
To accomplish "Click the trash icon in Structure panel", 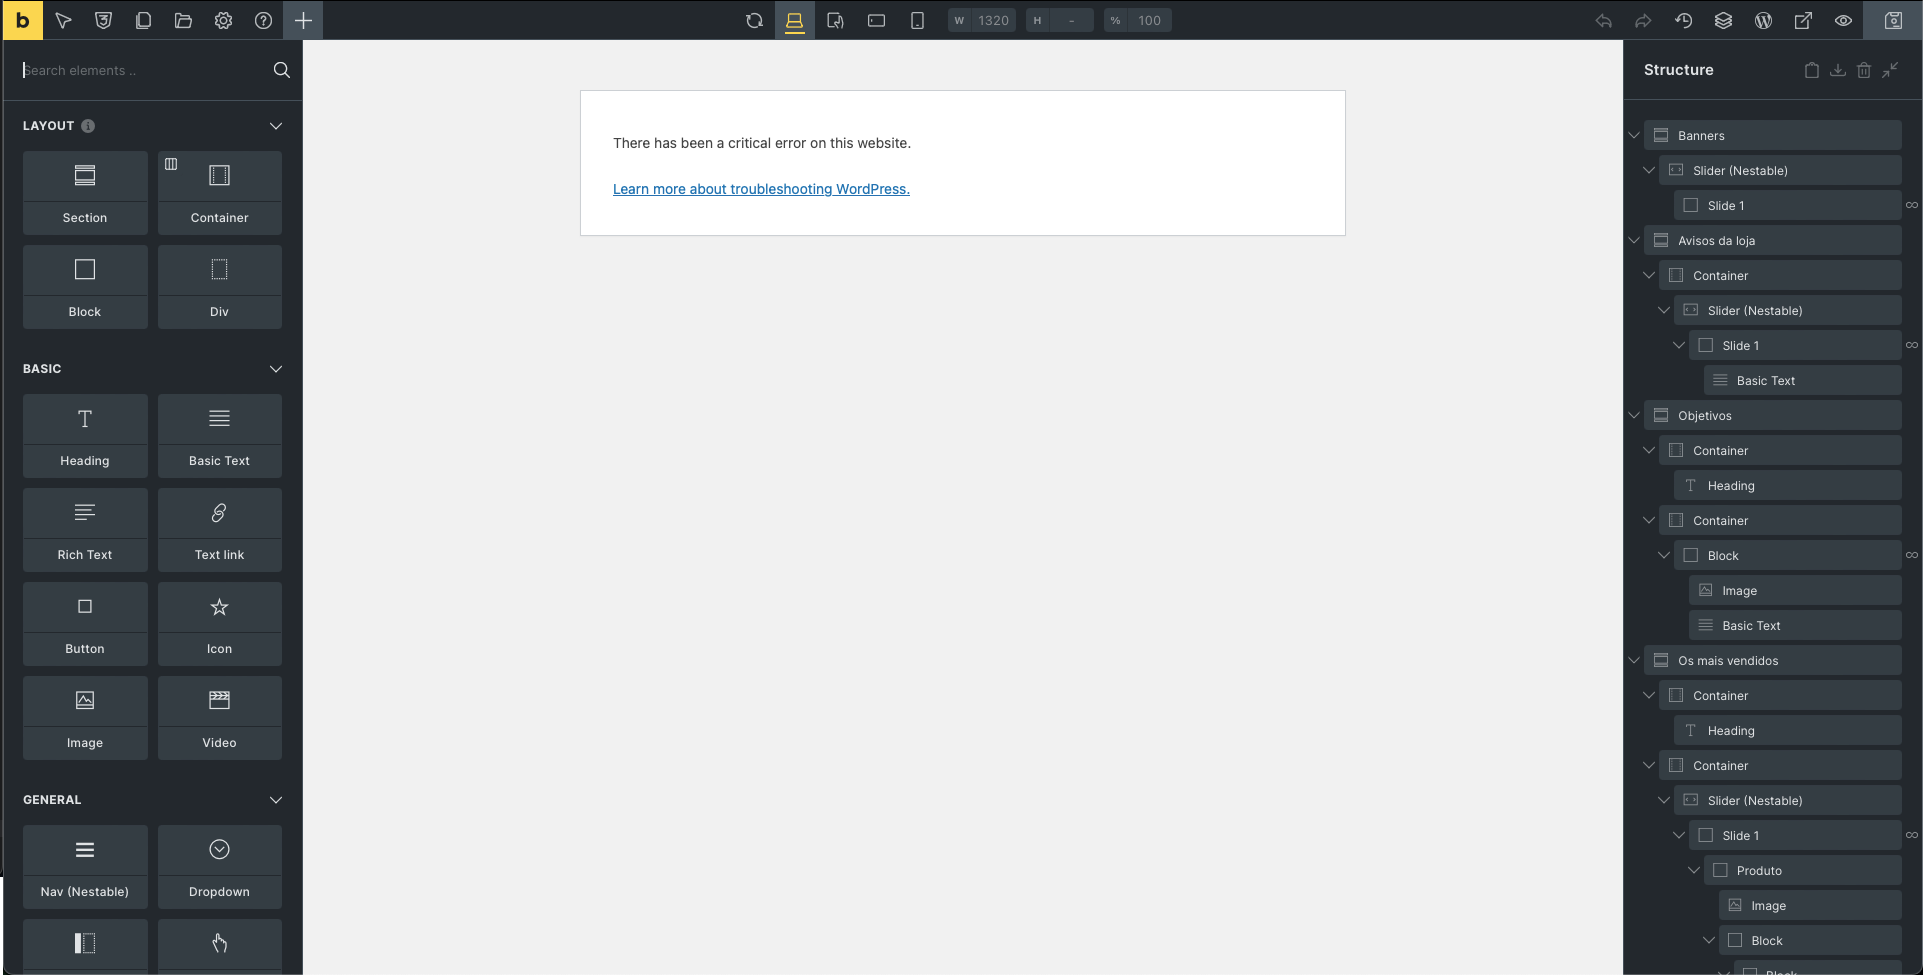I will [x=1863, y=70].
